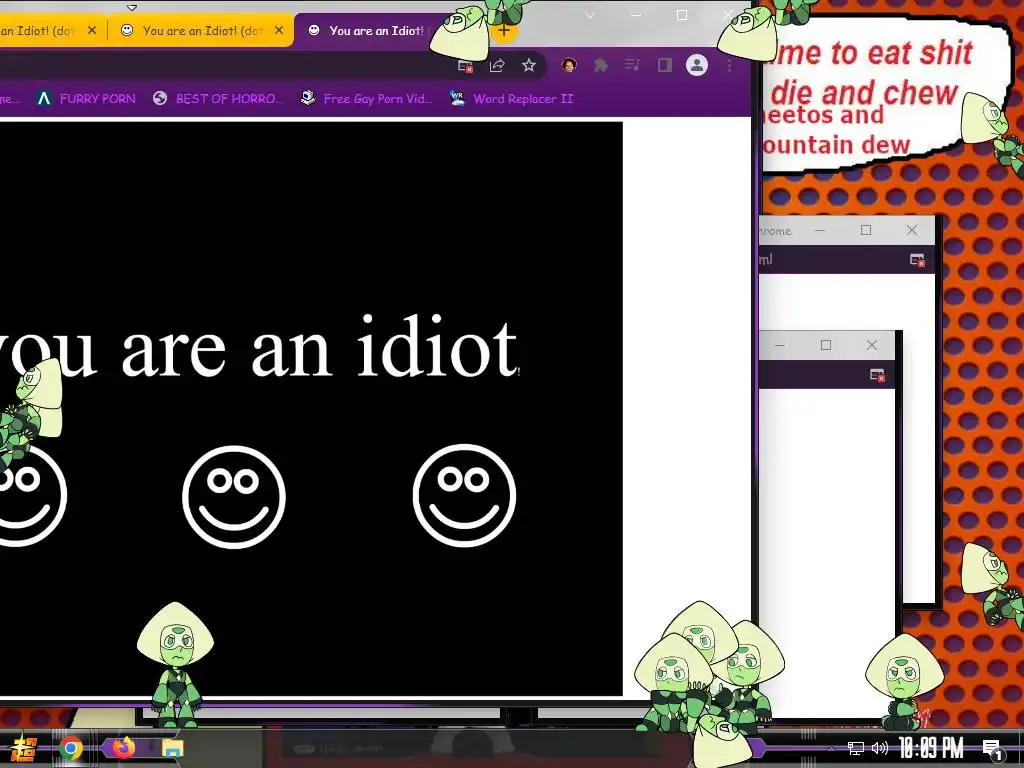
Task: Close the middle 'You are an Idiot! (do' tab
Action: pos(279,30)
